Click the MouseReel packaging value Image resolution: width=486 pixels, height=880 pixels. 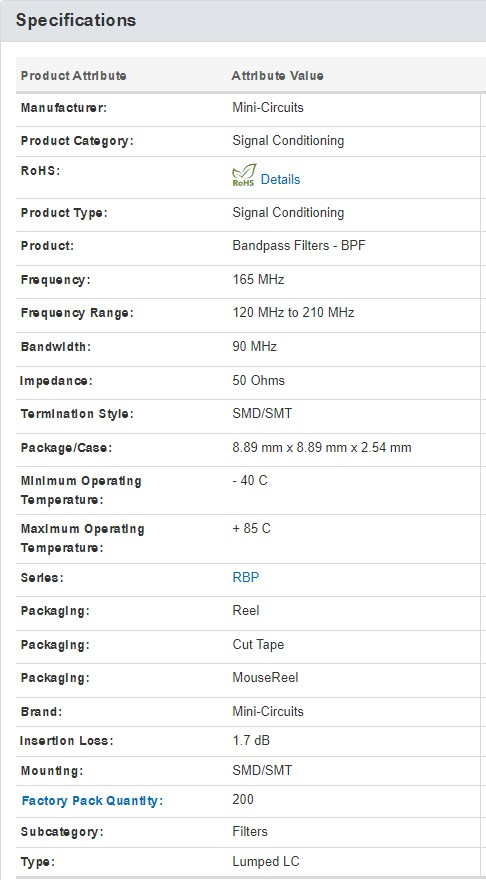[x=265, y=678]
